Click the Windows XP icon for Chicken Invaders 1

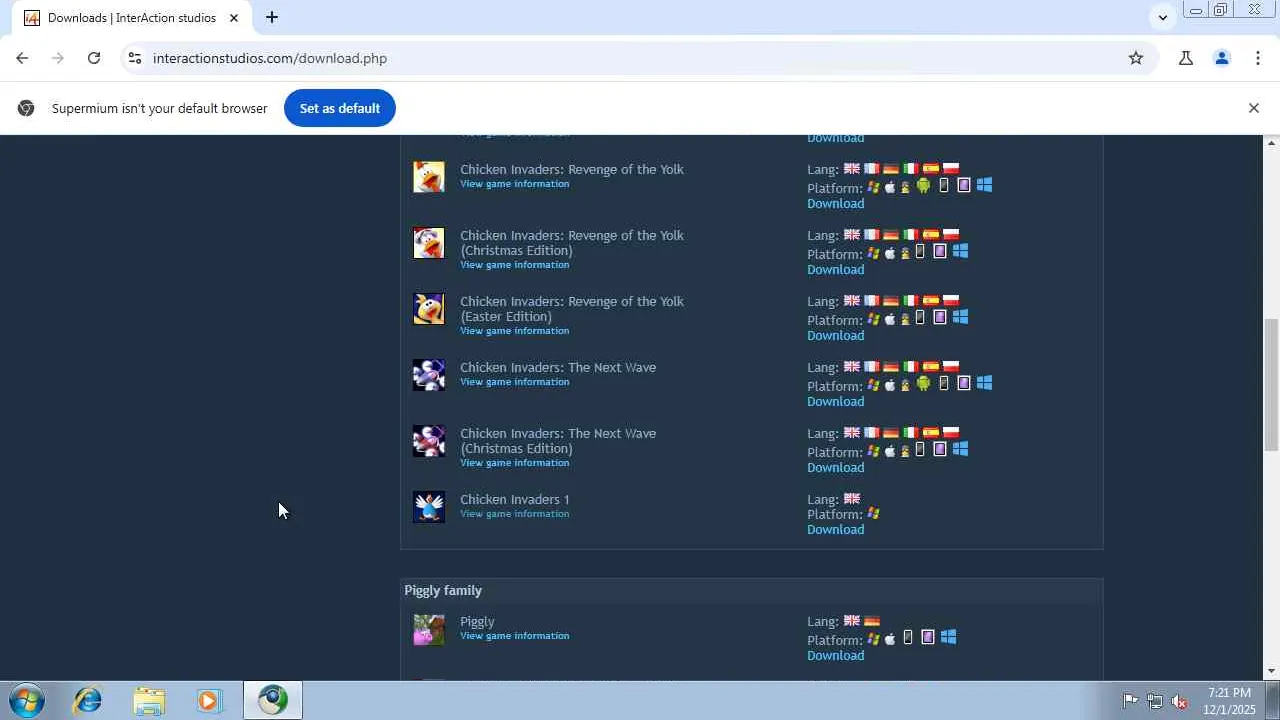pos(874,514)
